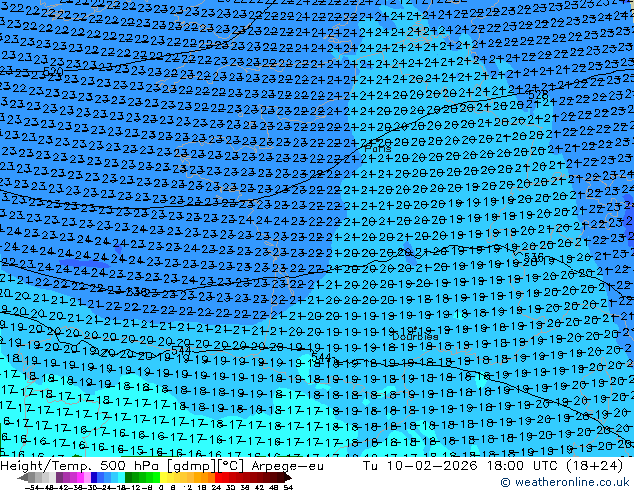The height and width of the screenshot is (490, 634).
Task: Click the '(18+24)' forecast offset
Action: tap(594, 466)
